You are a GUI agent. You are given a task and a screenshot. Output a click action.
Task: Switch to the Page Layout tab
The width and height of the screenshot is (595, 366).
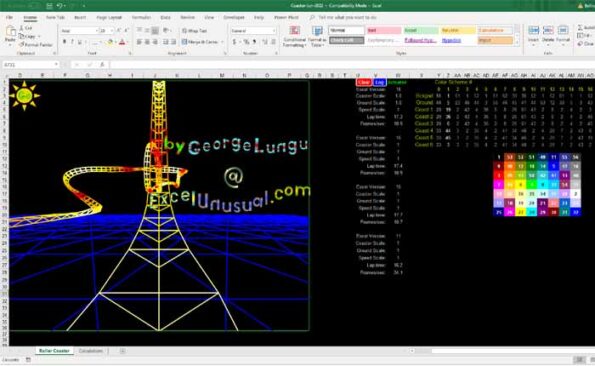pos(109,17)
